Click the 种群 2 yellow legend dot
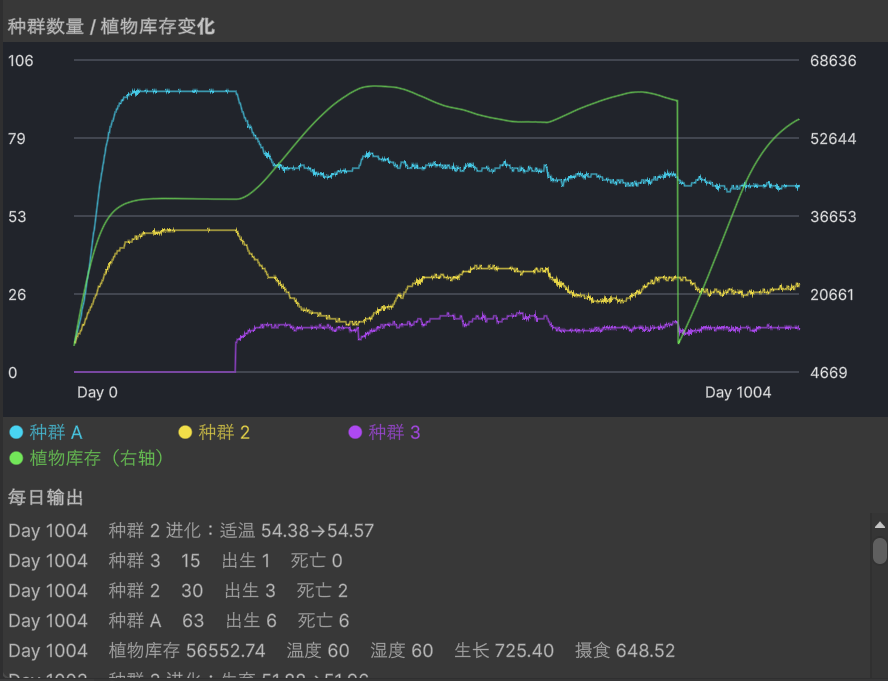The width and height of the screenshot is (888, 681). (x=185, y=432)
